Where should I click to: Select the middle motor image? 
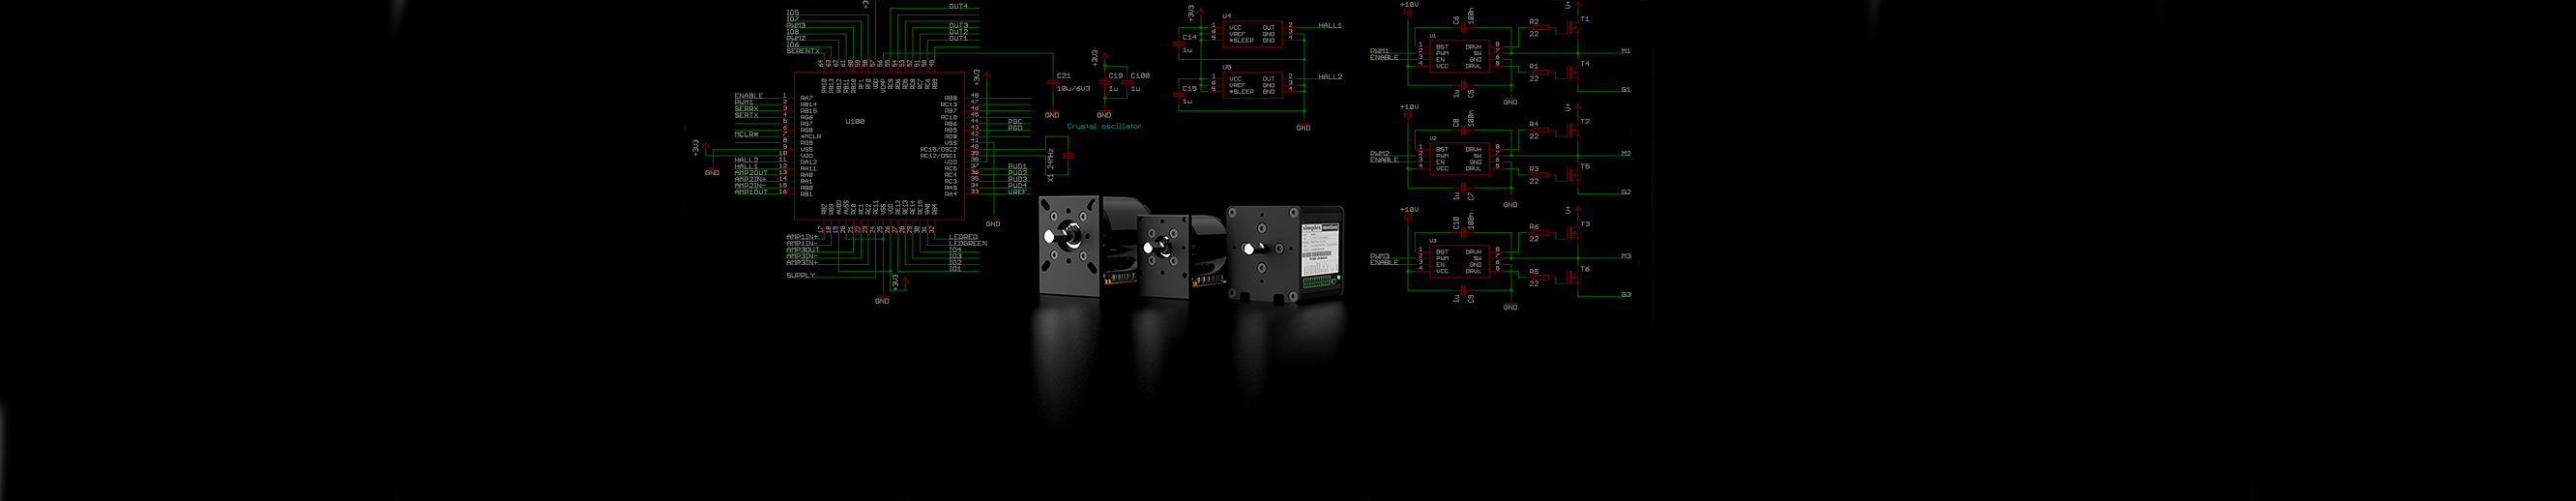pyautogui.click(x=1178, y=250)
